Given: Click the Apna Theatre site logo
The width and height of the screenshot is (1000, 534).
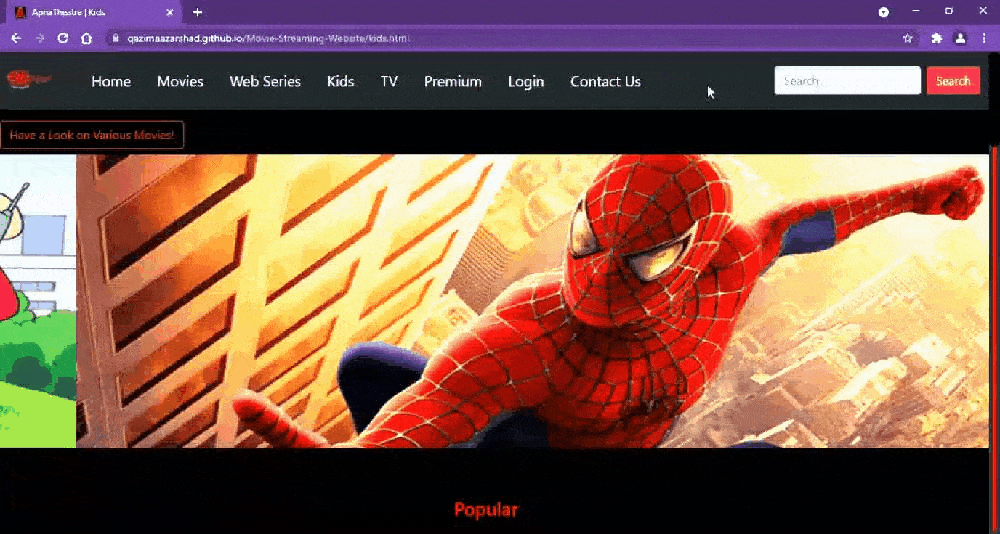Looking at the screenshot, I should (x=29, y=80).
